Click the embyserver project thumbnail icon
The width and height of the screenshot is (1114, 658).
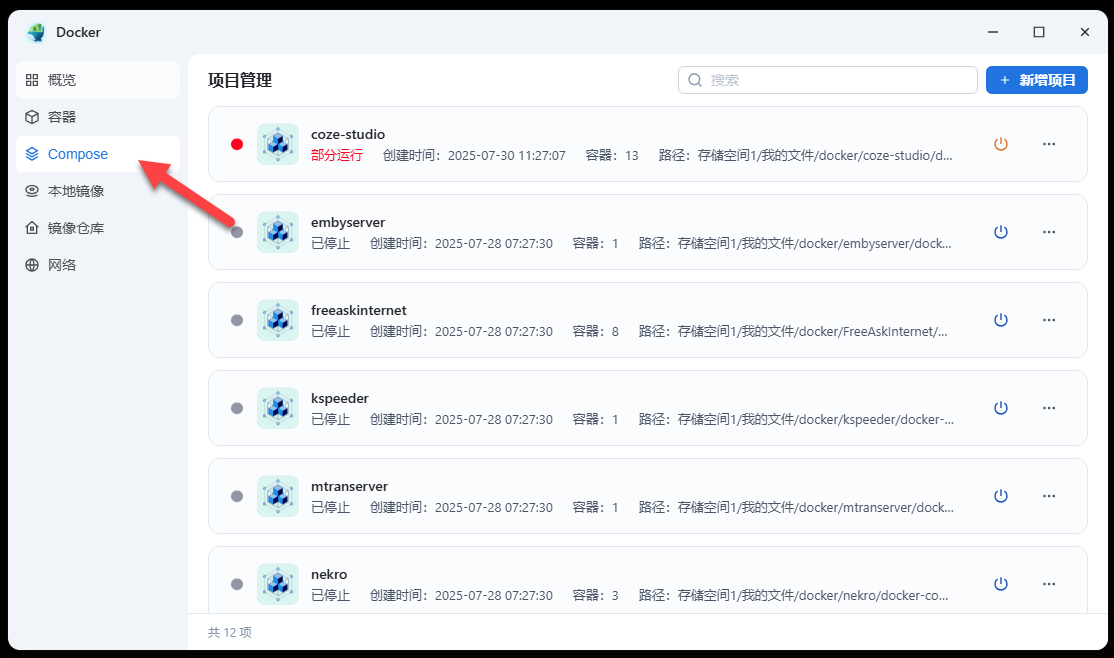pos(277,231)
